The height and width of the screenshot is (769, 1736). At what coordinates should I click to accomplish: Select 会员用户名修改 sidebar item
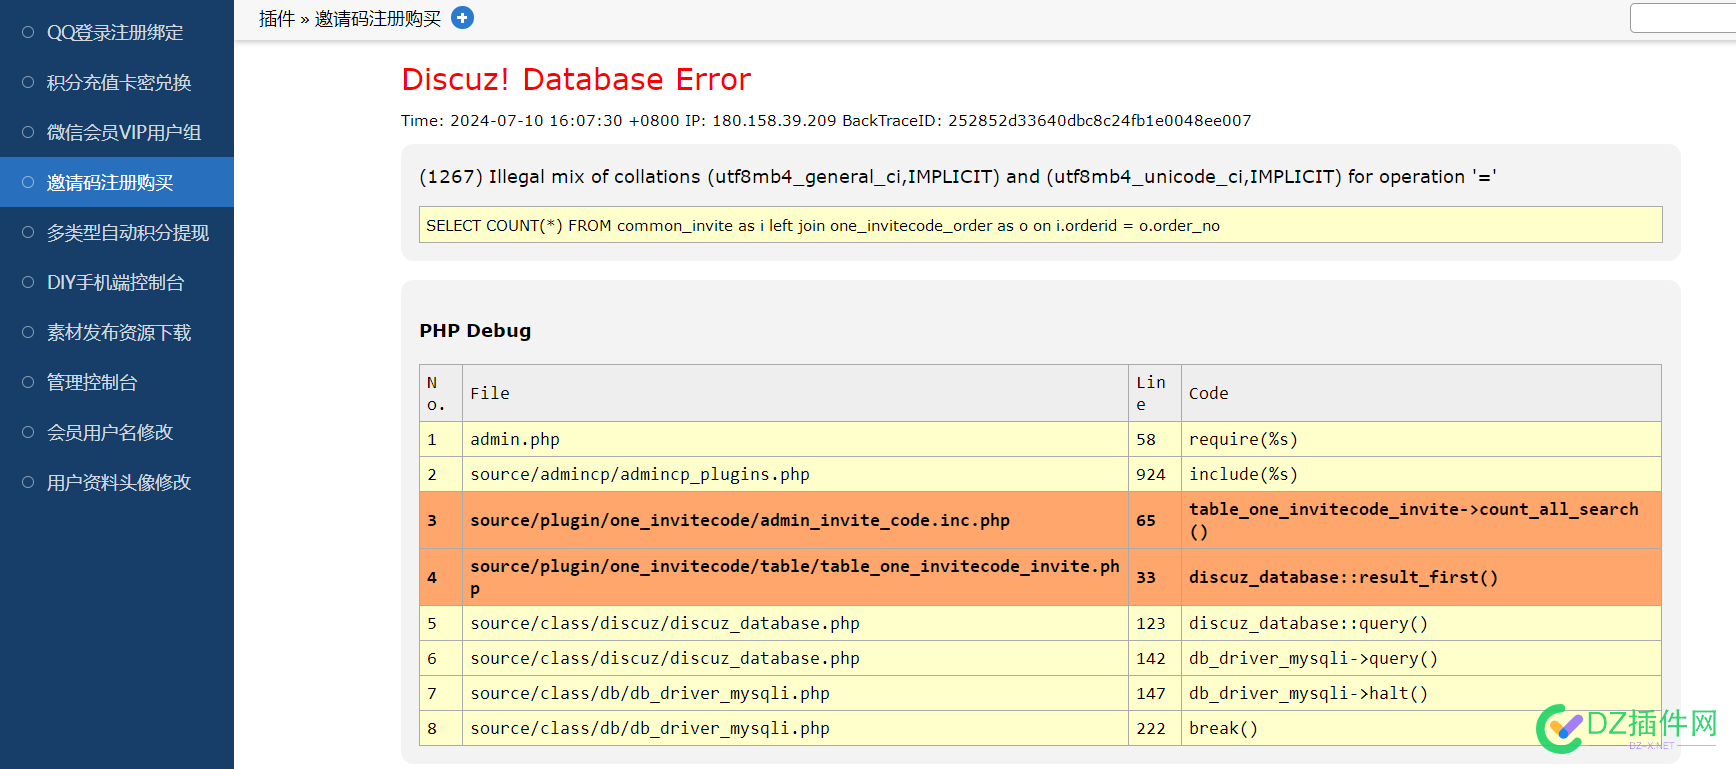point(117,432)
